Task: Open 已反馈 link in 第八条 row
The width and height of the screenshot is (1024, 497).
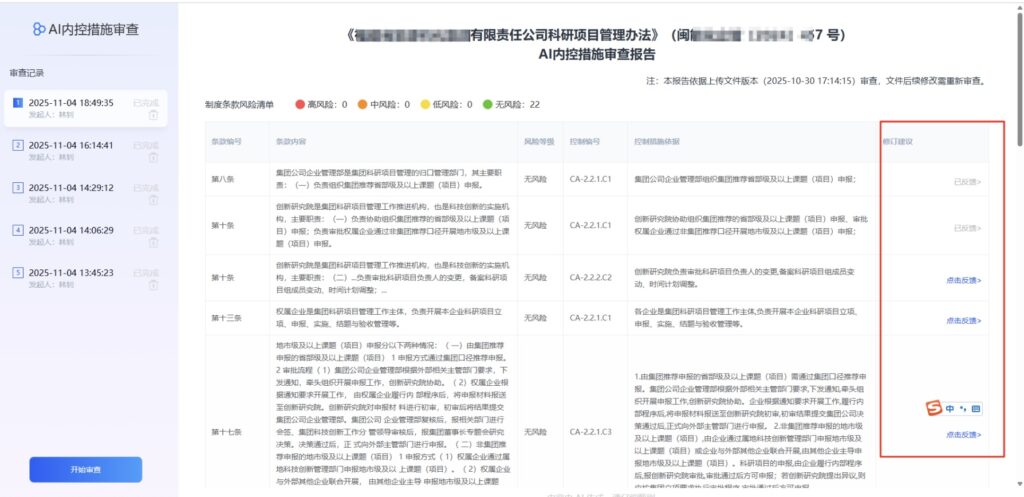Action: coord(966,182)
